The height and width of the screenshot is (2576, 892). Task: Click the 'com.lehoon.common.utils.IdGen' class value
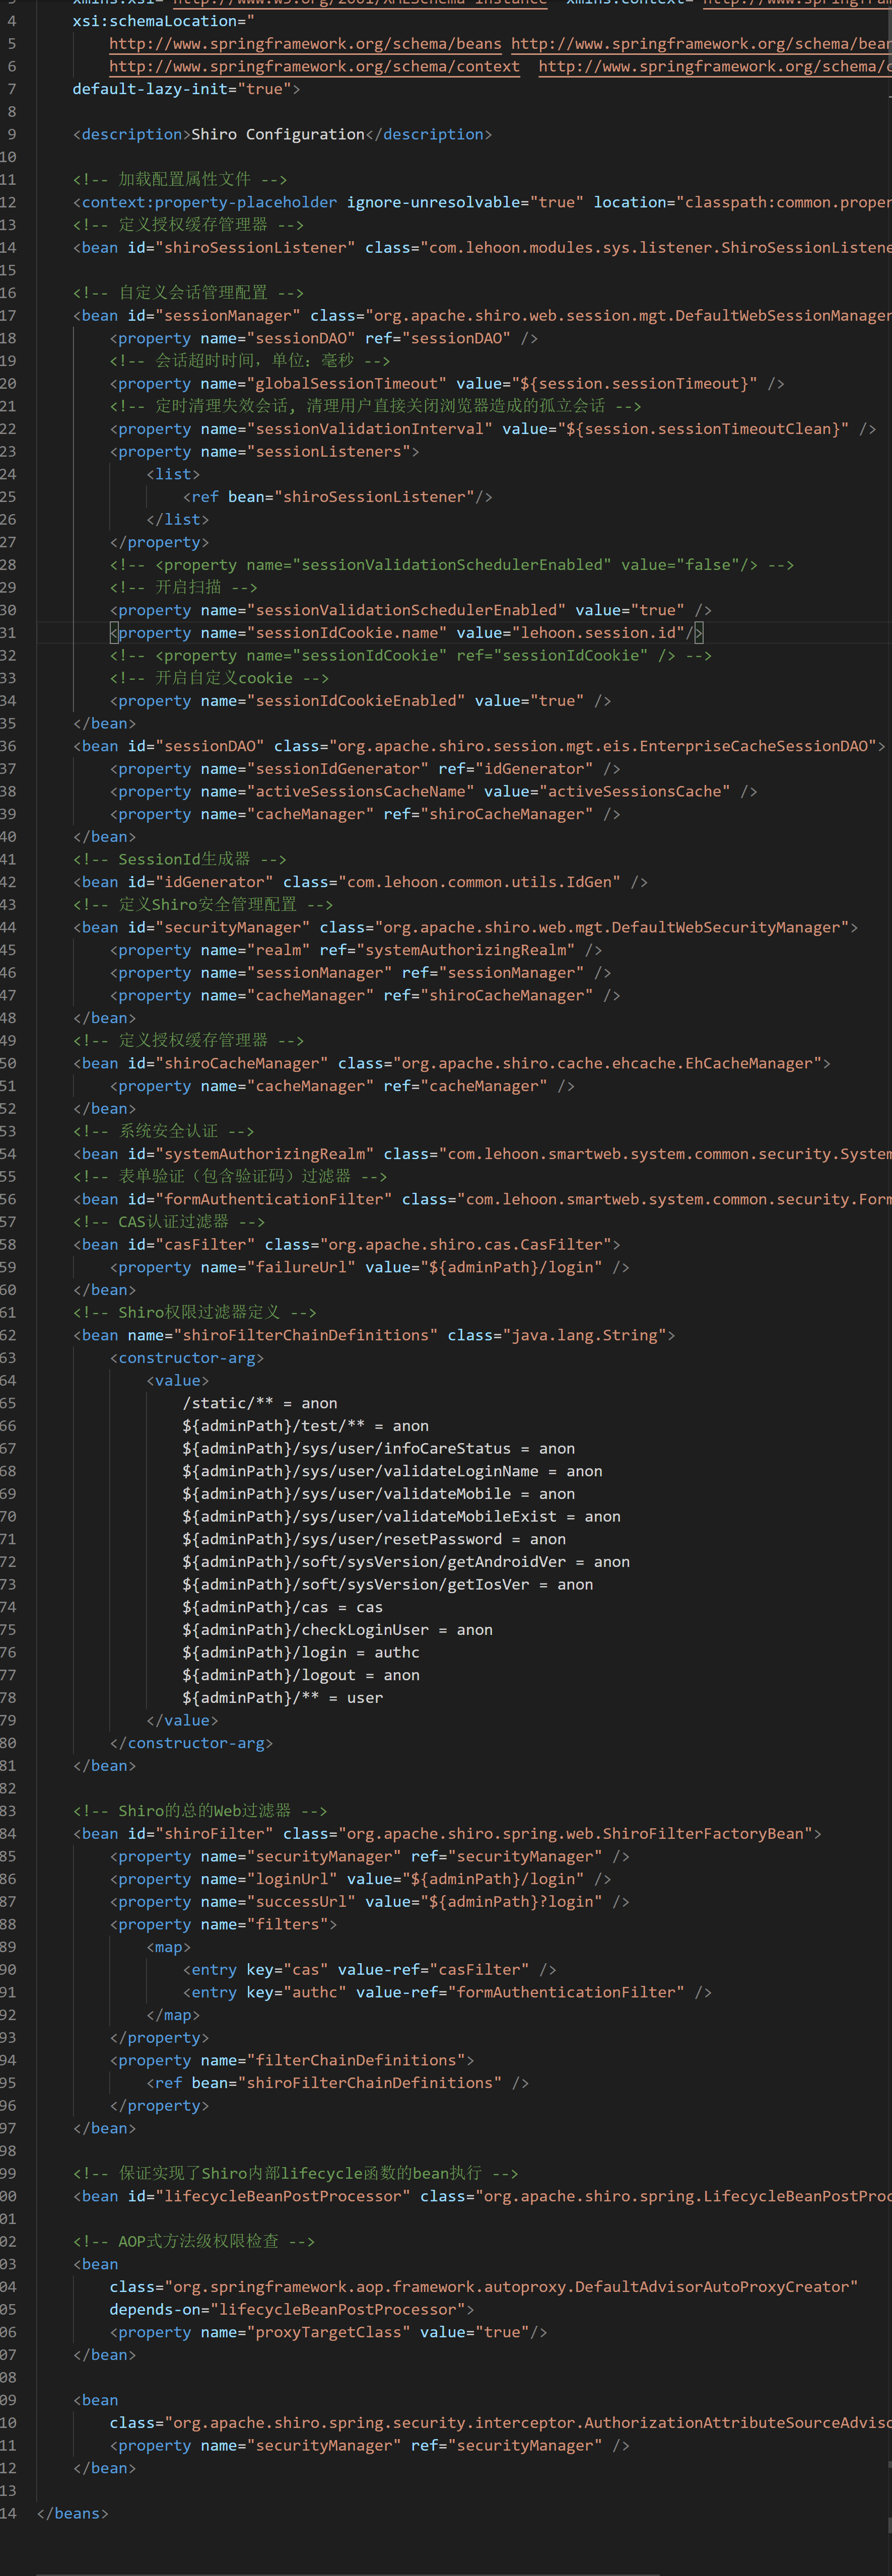[484, 882]
